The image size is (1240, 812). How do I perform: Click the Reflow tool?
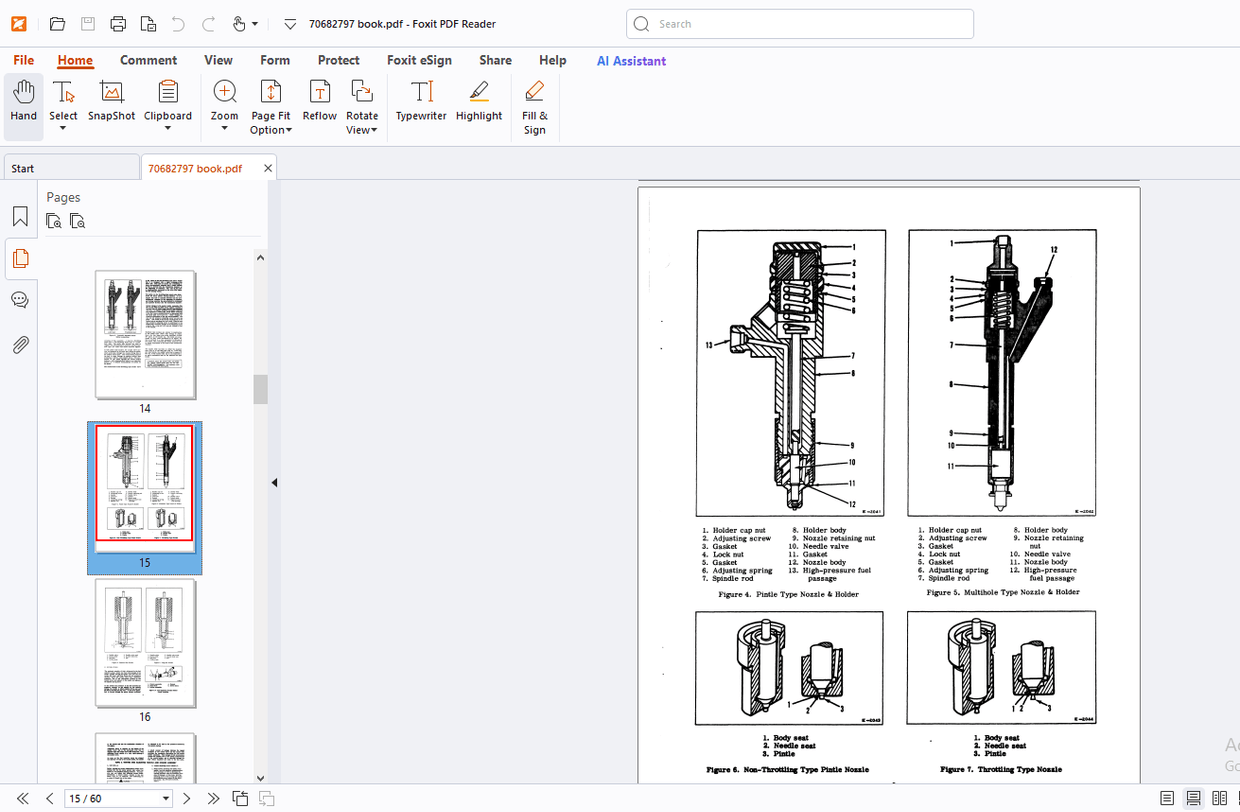(320, 101)
